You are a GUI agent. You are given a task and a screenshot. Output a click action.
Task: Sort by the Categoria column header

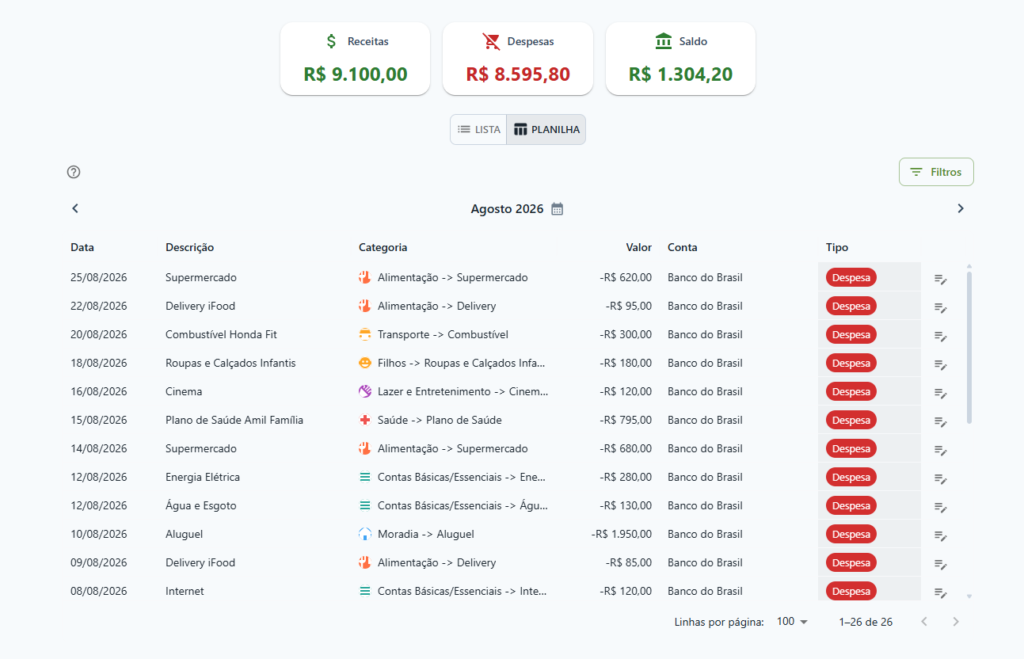pyautogui.click(x=383, y=248)
